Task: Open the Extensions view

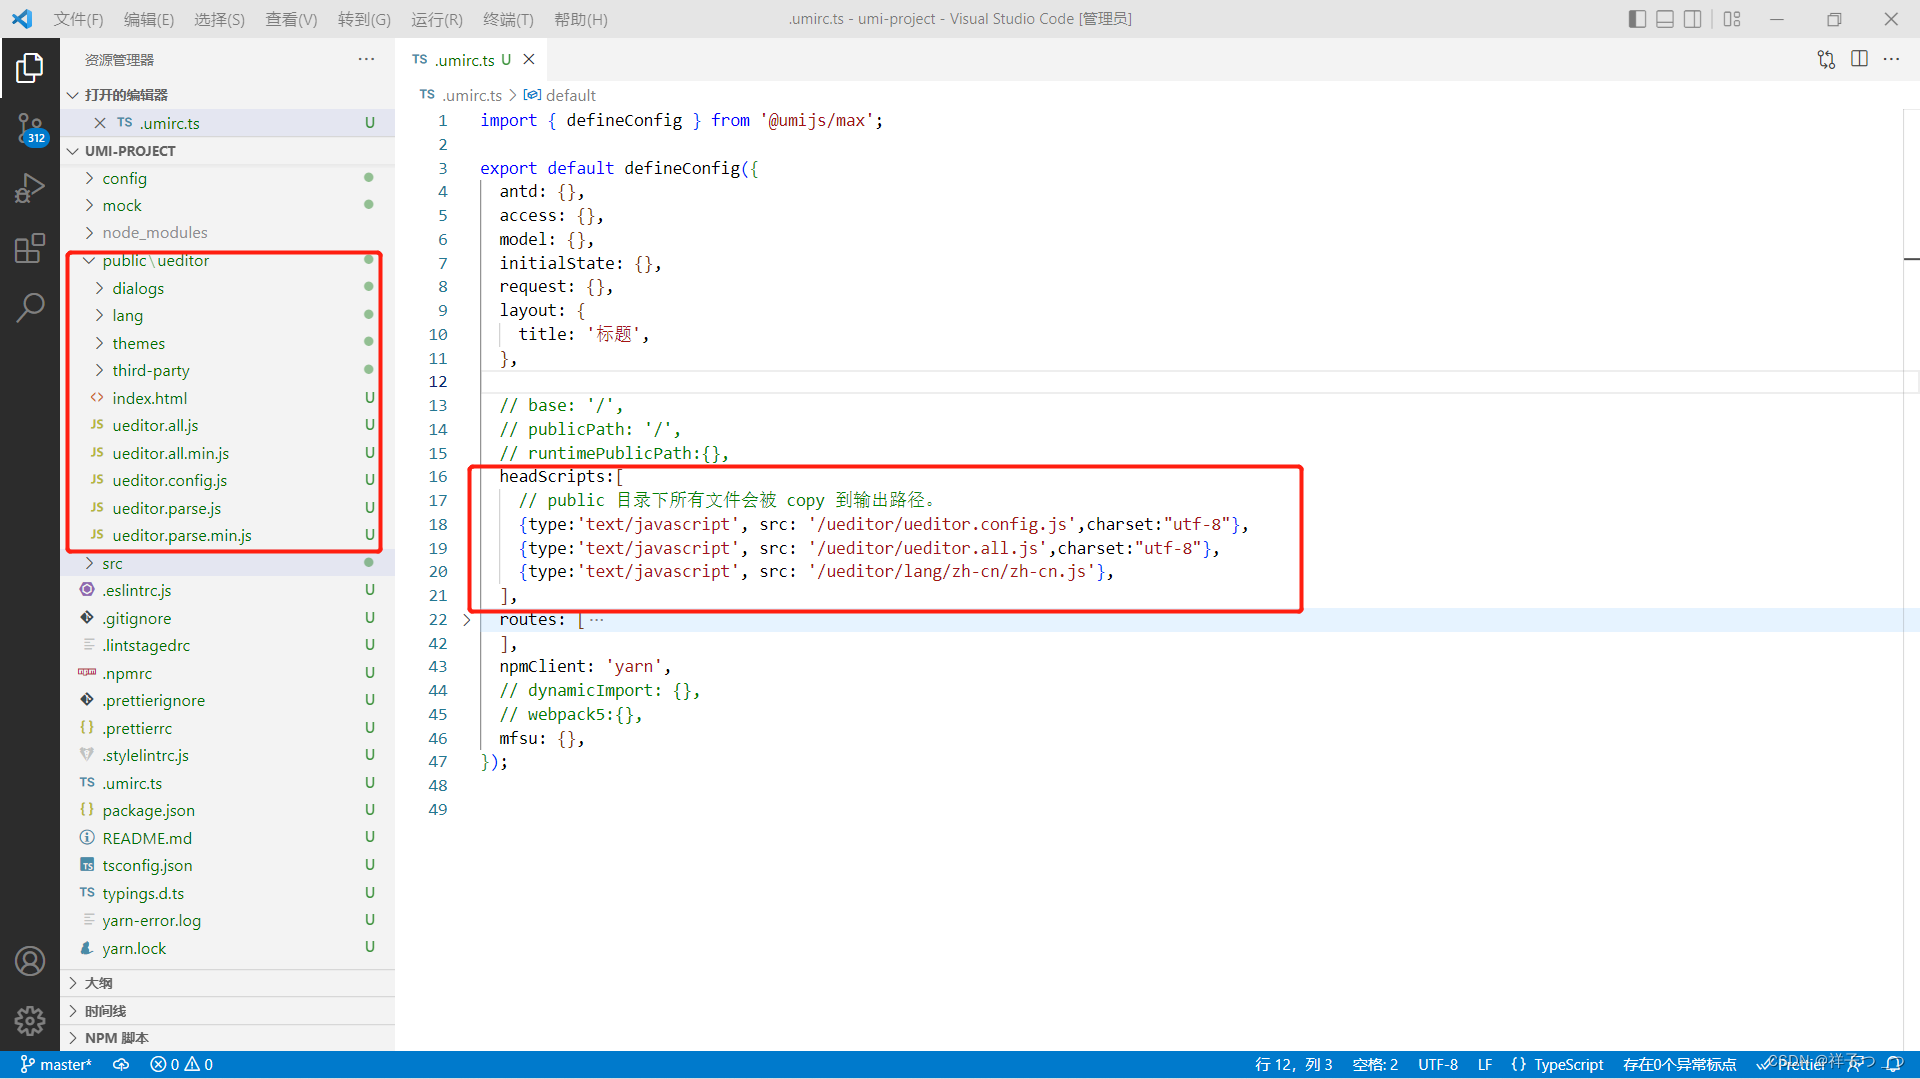Action: click(30, 247)
